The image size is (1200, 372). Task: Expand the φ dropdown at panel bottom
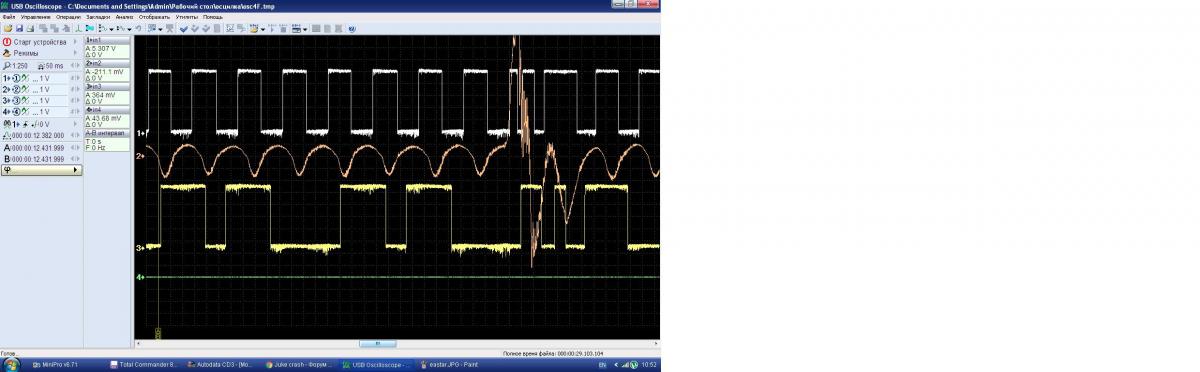coord(42,171)
